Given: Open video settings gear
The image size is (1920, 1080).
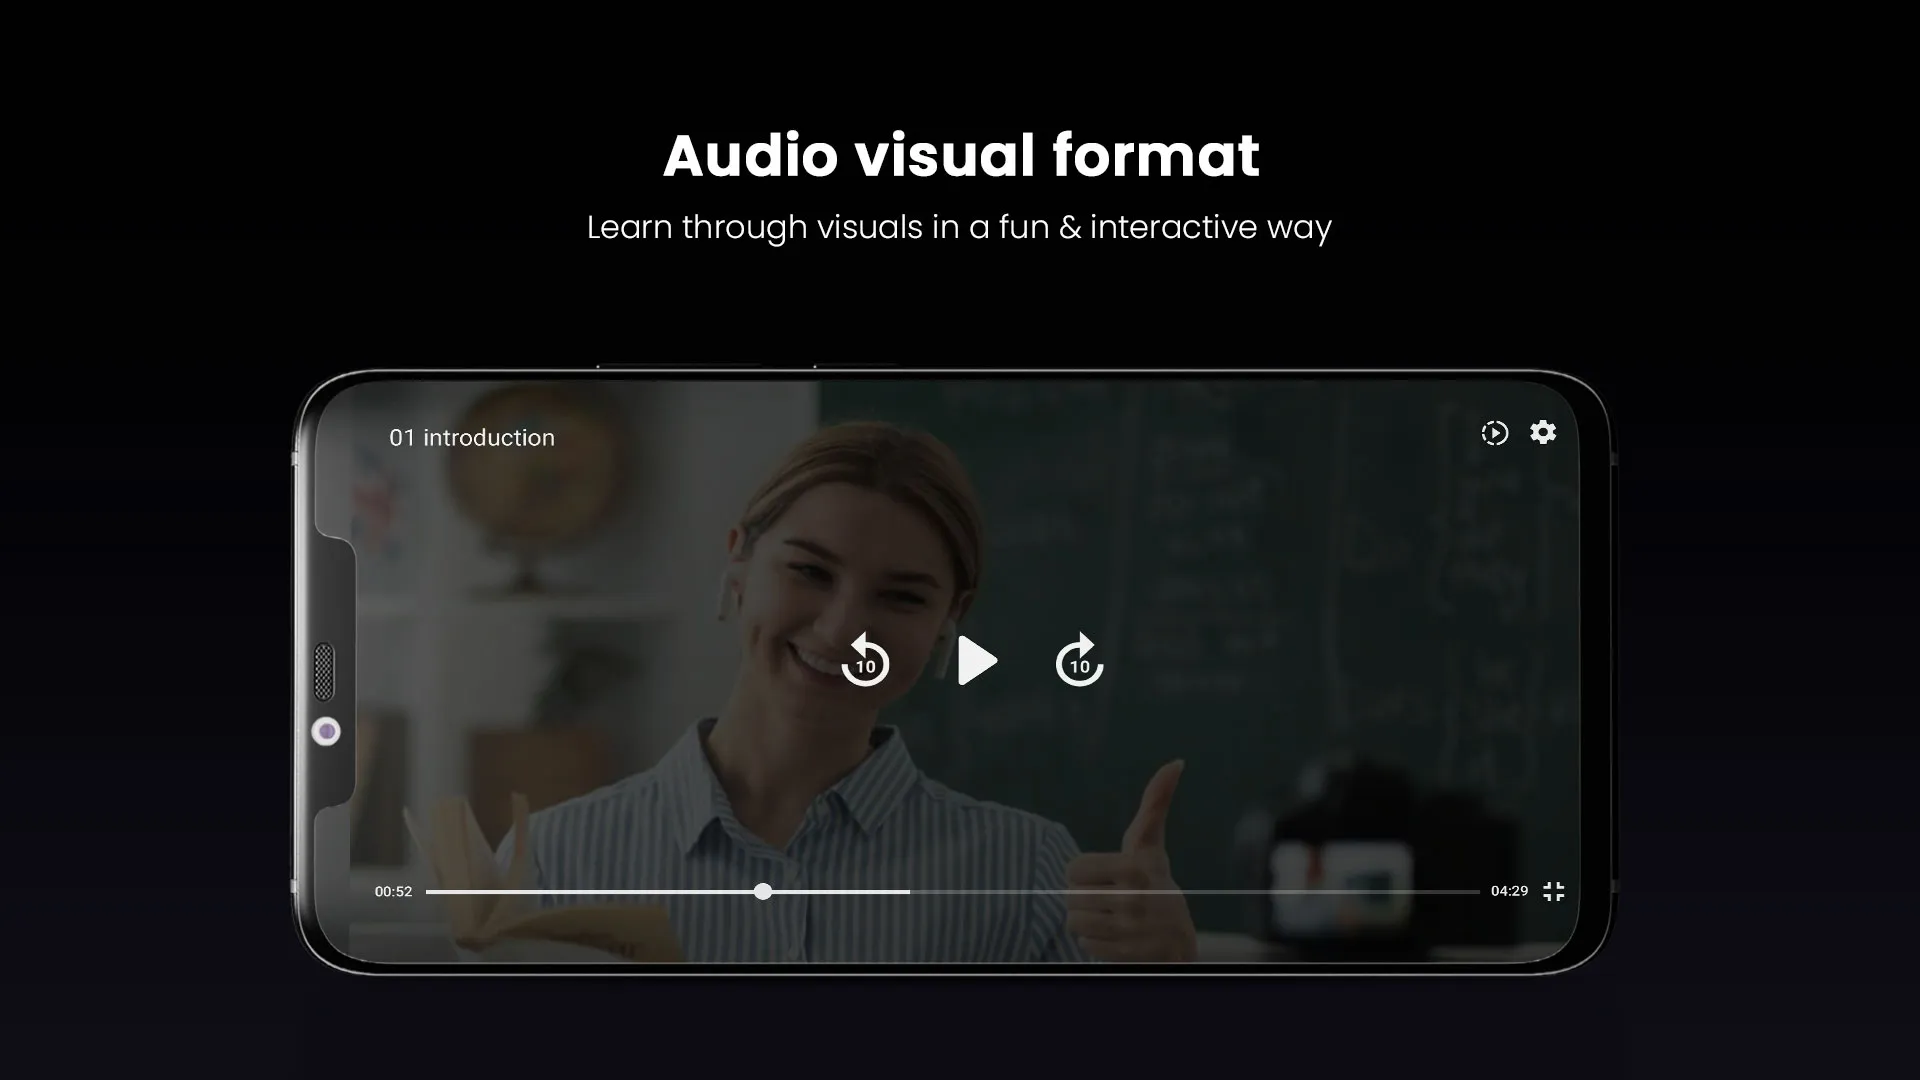Looking at the screenshot, I should 1543,432.
